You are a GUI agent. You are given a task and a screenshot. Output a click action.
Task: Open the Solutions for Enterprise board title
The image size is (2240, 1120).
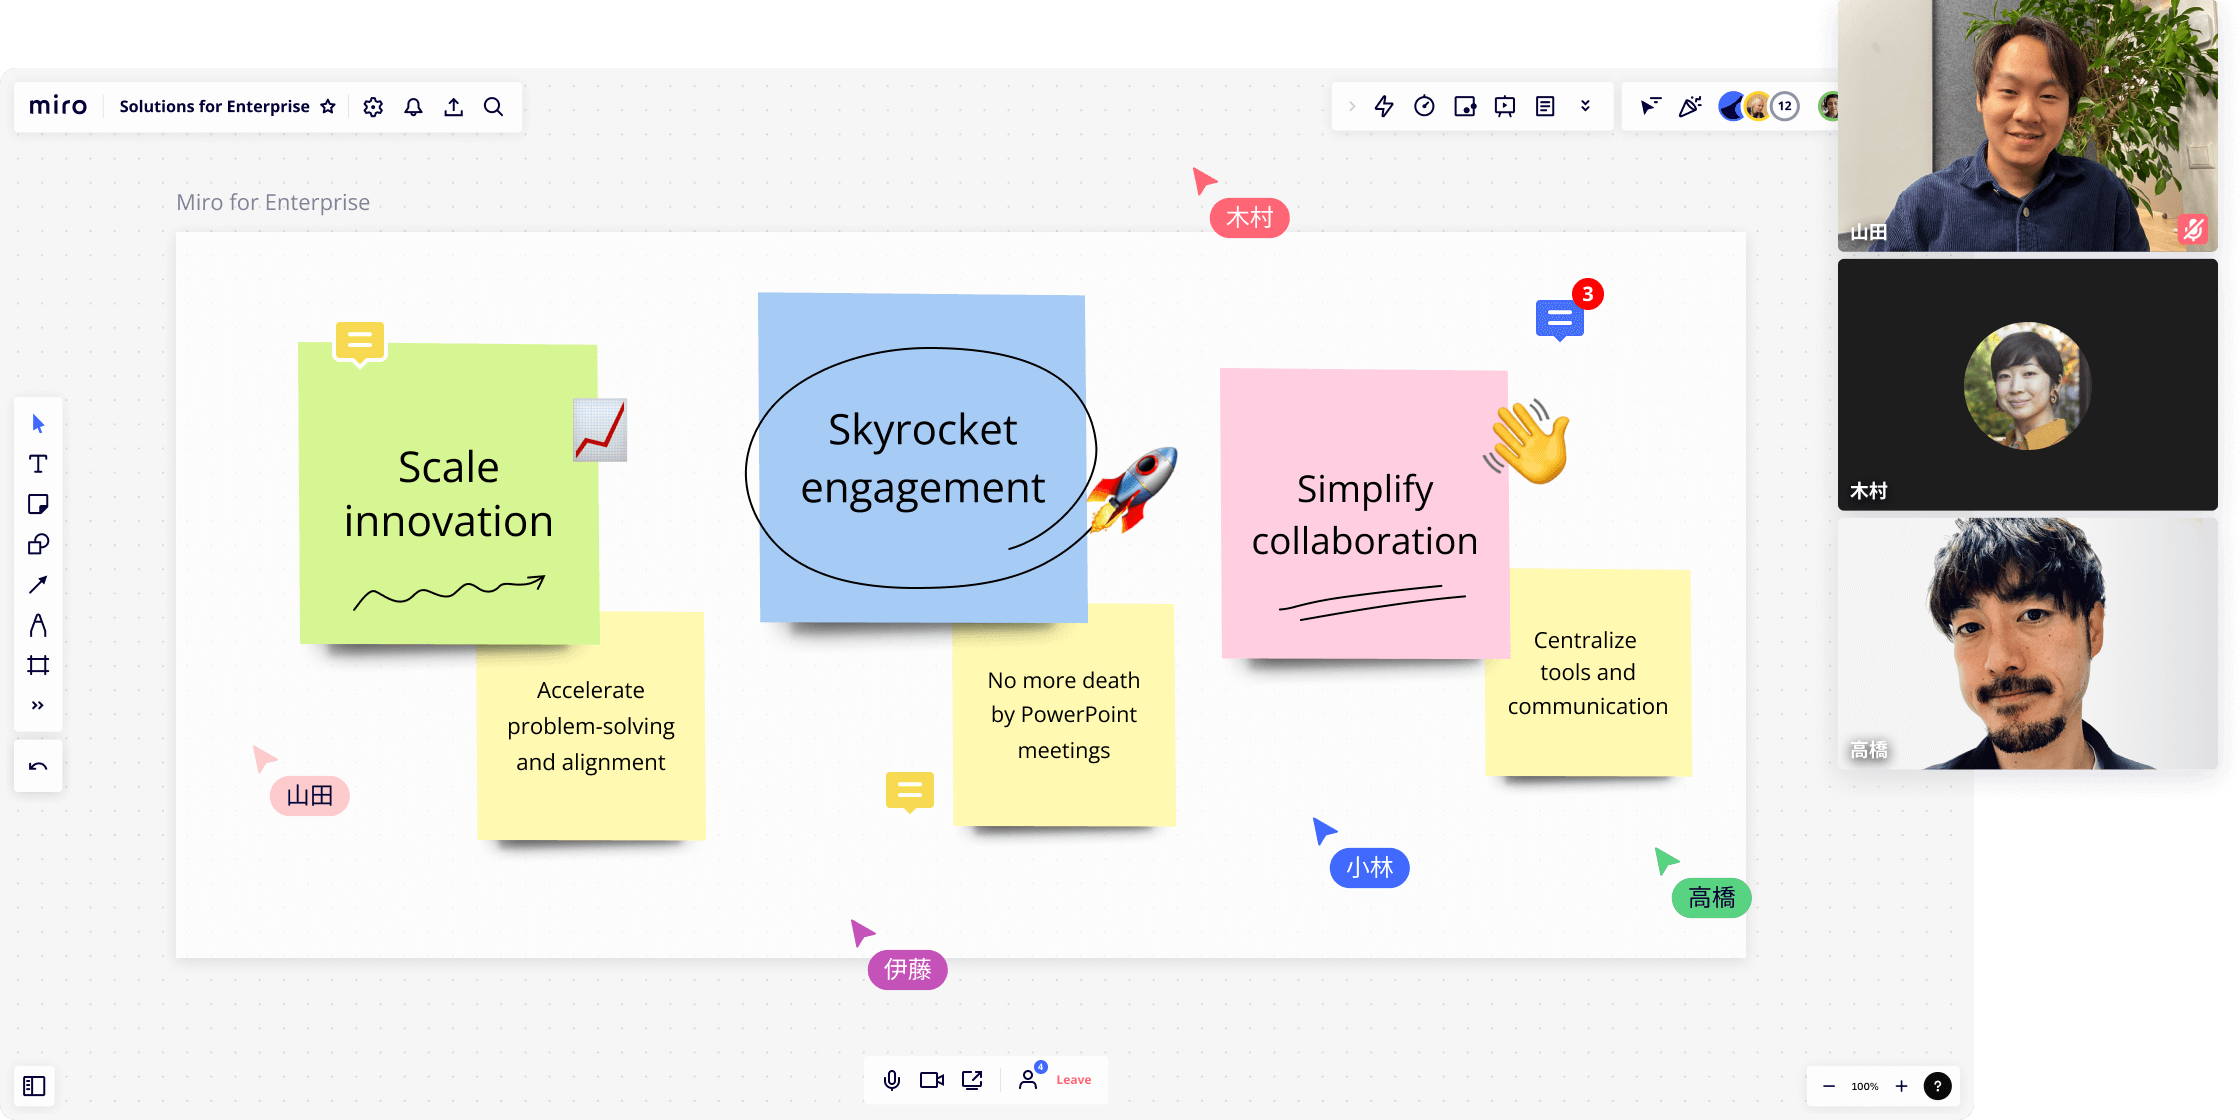click(x=214, y=107)
